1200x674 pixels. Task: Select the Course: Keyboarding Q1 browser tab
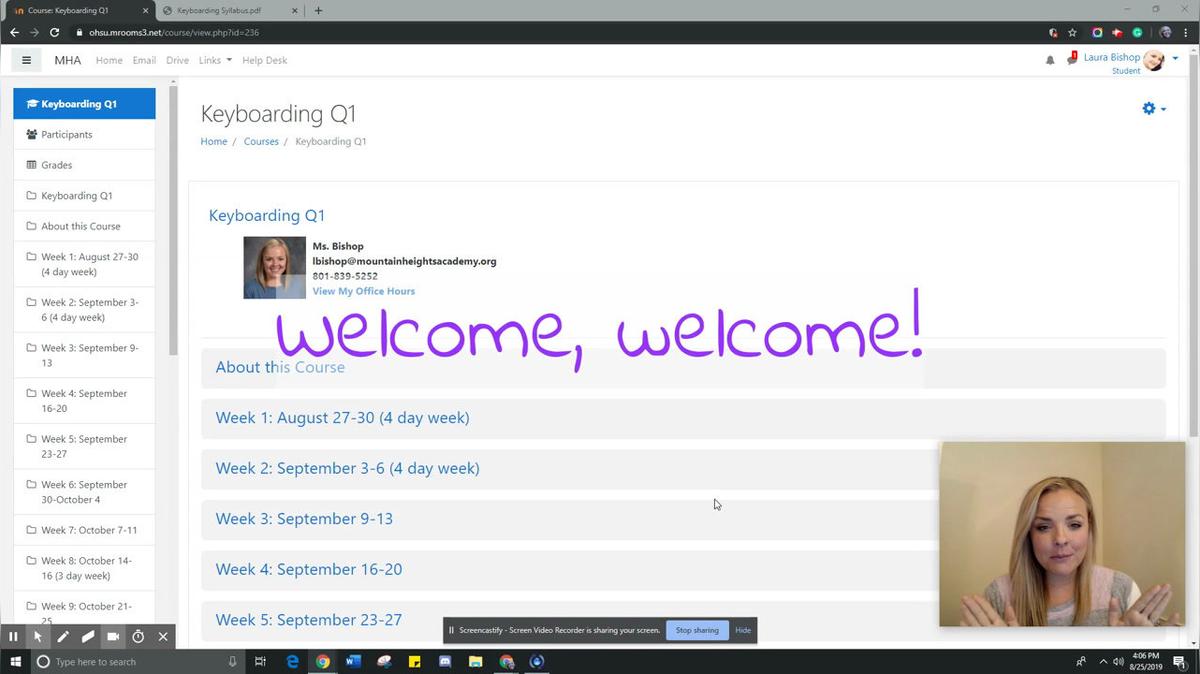(78, 10)
